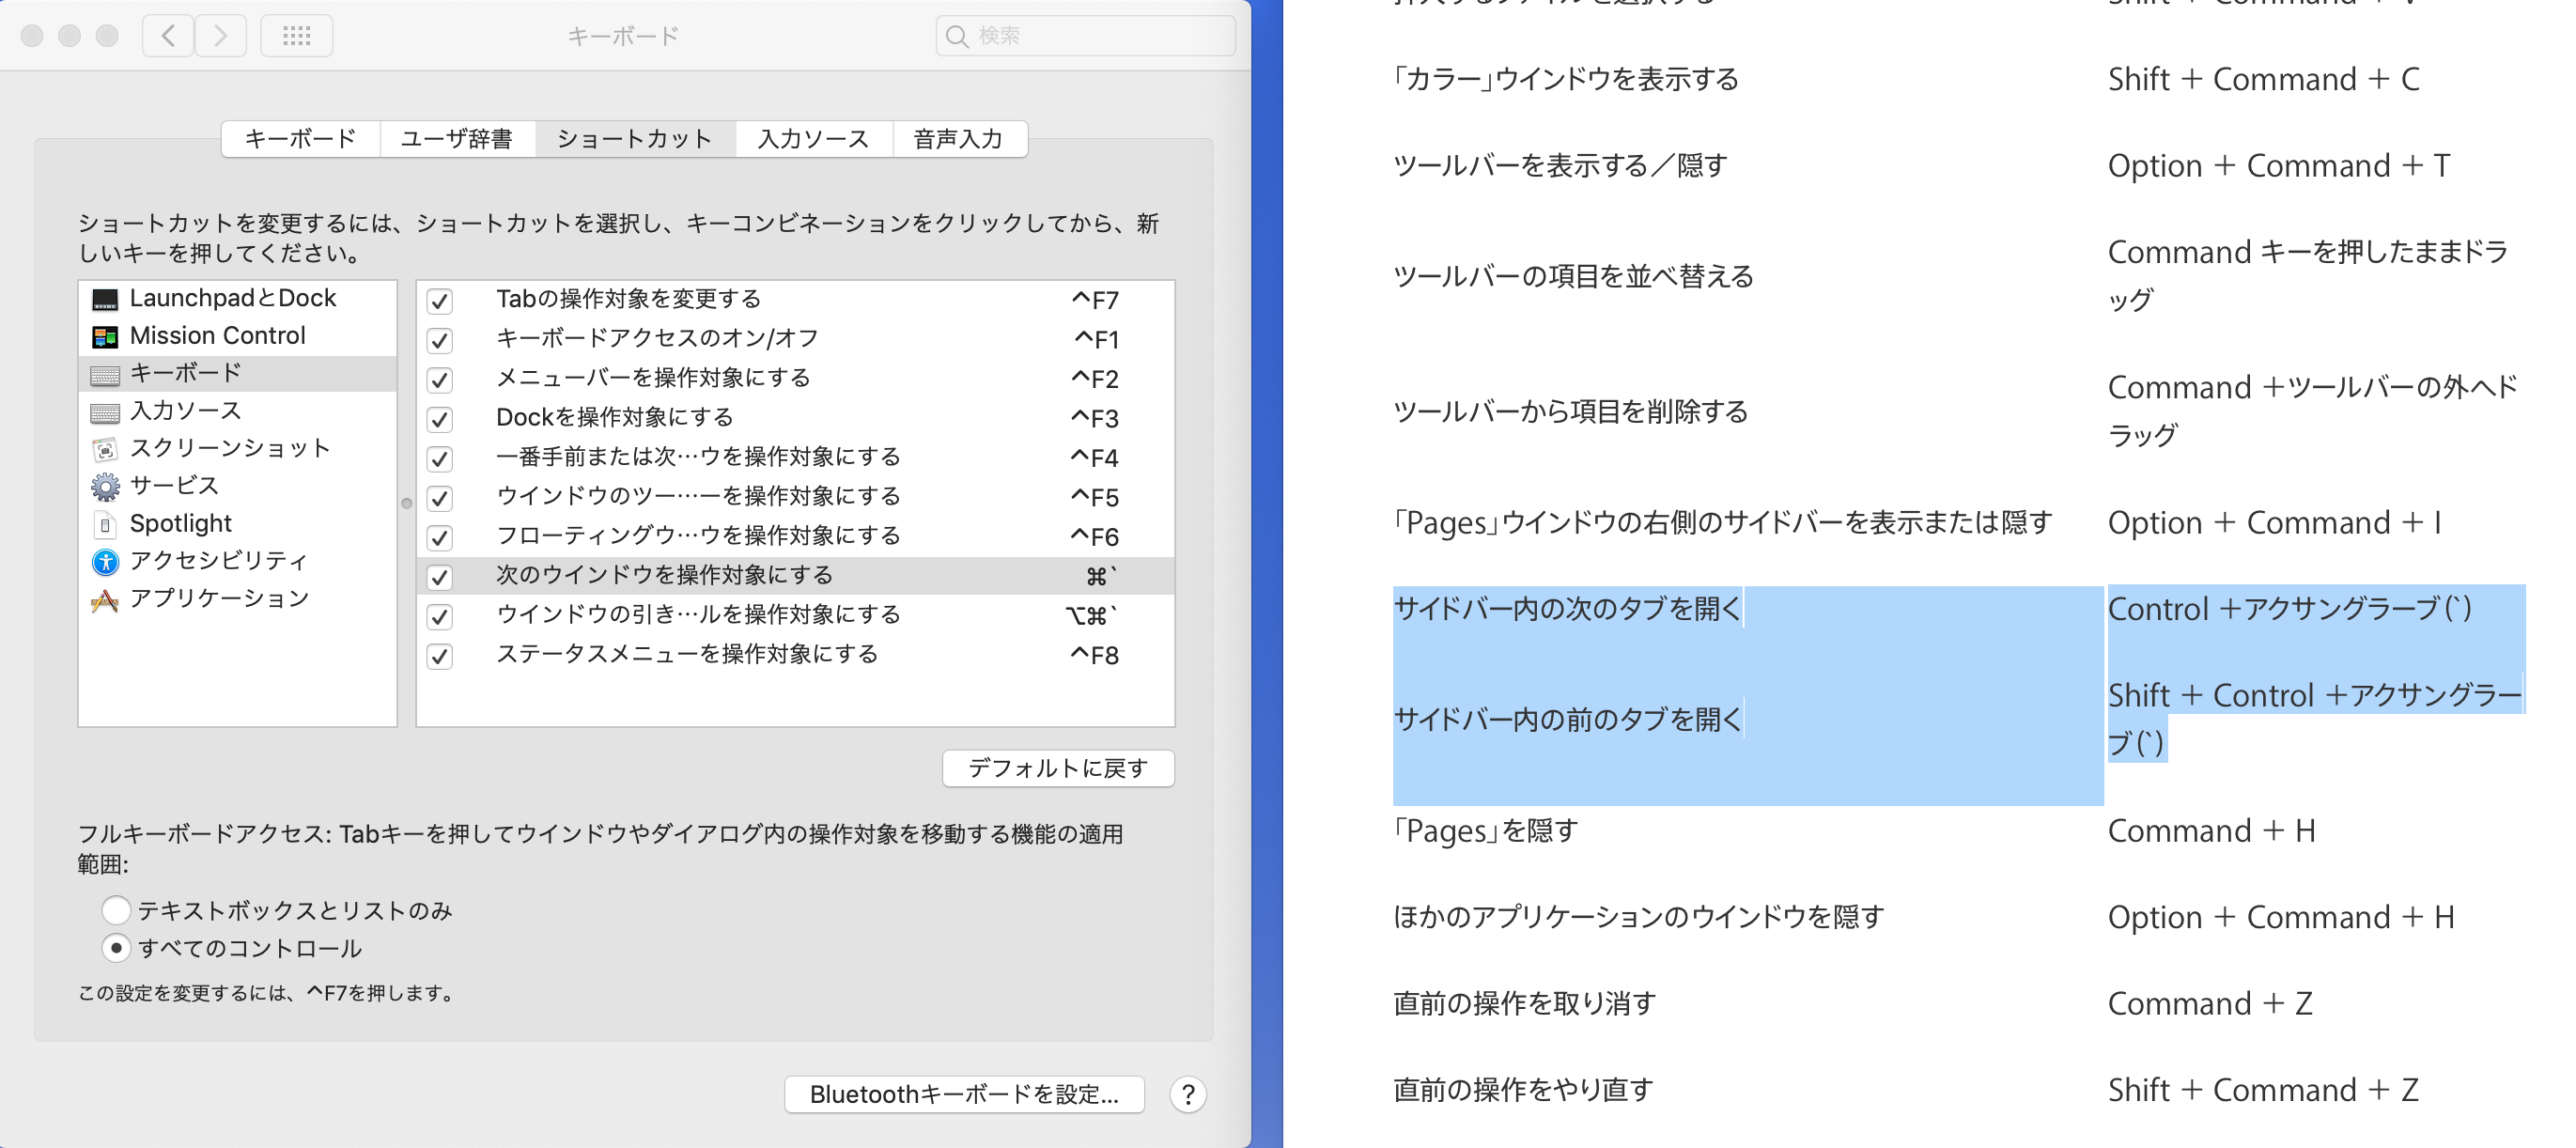Screen dimensions: 2576x1148
Task: Switch to the 入力ソース tab
Action: click(813, 139)
